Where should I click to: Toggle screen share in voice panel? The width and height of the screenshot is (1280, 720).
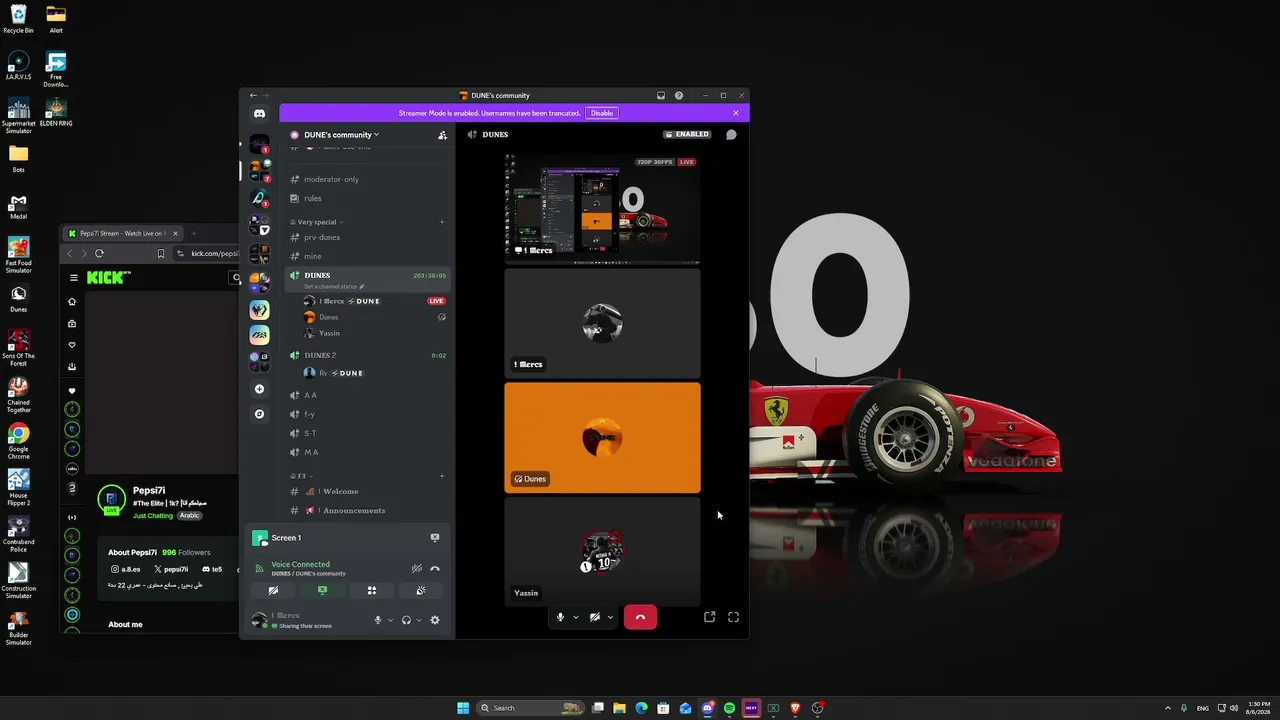[322, 590]
